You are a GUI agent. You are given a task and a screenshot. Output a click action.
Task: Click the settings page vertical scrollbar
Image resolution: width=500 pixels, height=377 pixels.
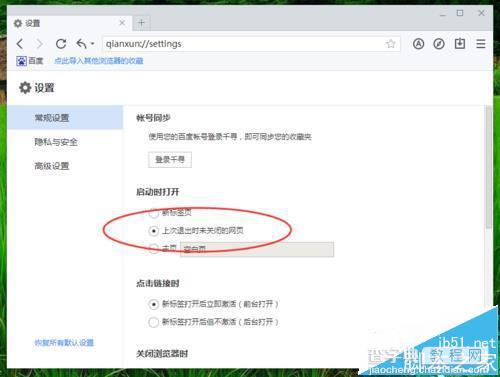(489, 167)
